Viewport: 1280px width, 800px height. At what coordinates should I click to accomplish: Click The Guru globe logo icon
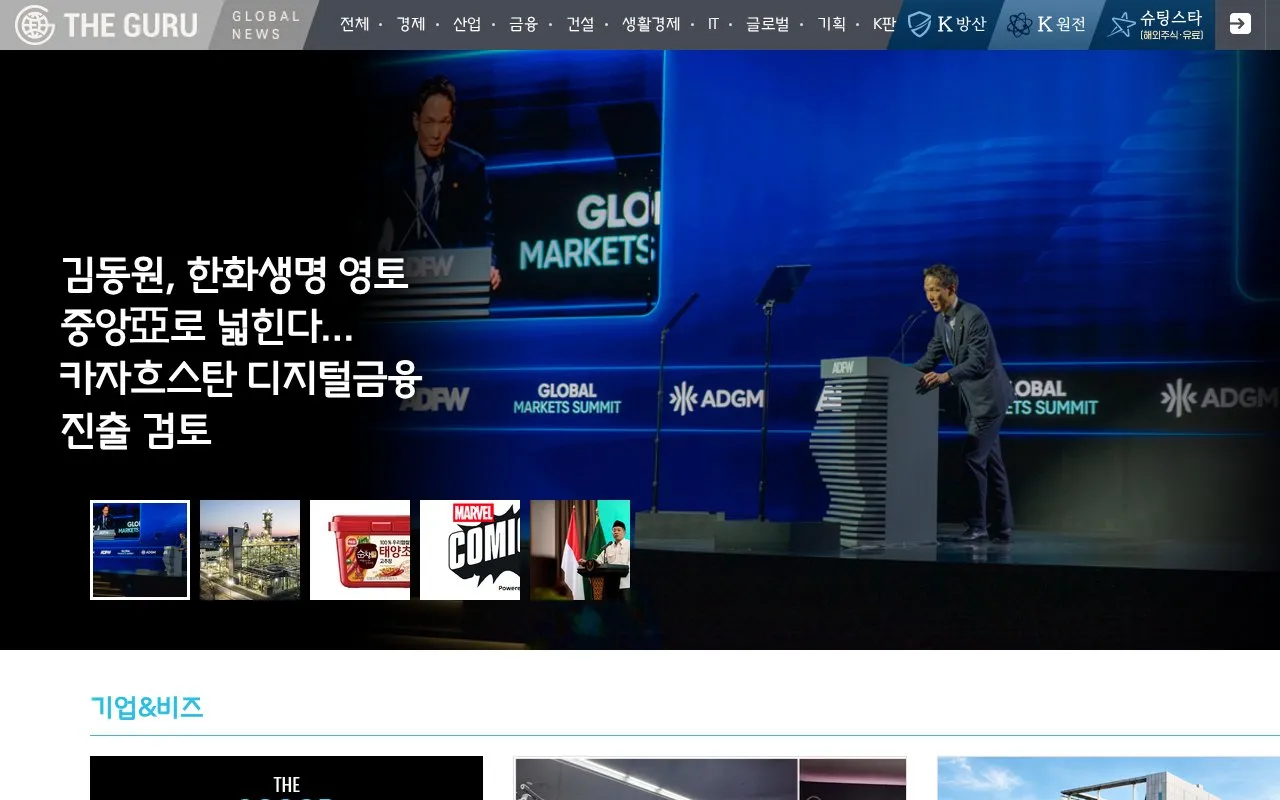point(35,25)
